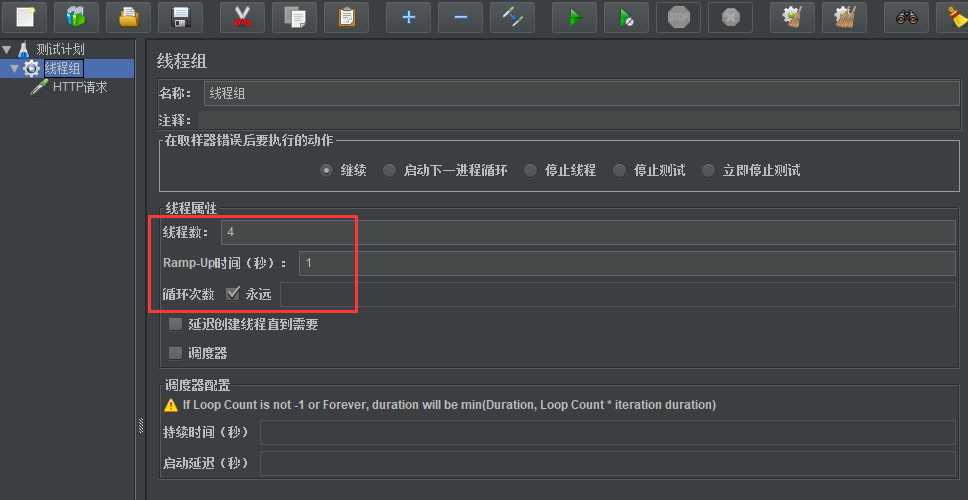The image size is (968, 500).
Task: Click the plus Add icon in toolbar
Action: click(408, 17)
